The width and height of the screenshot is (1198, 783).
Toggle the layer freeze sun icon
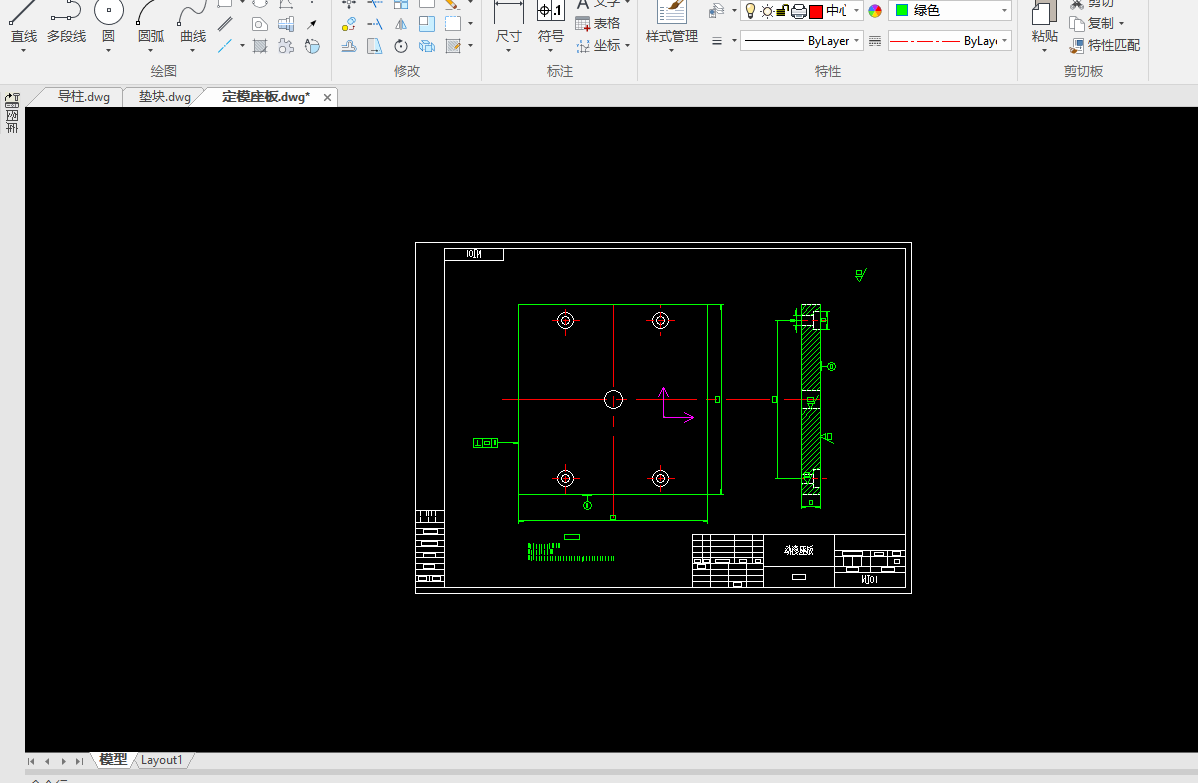click(x=767, y=11)
